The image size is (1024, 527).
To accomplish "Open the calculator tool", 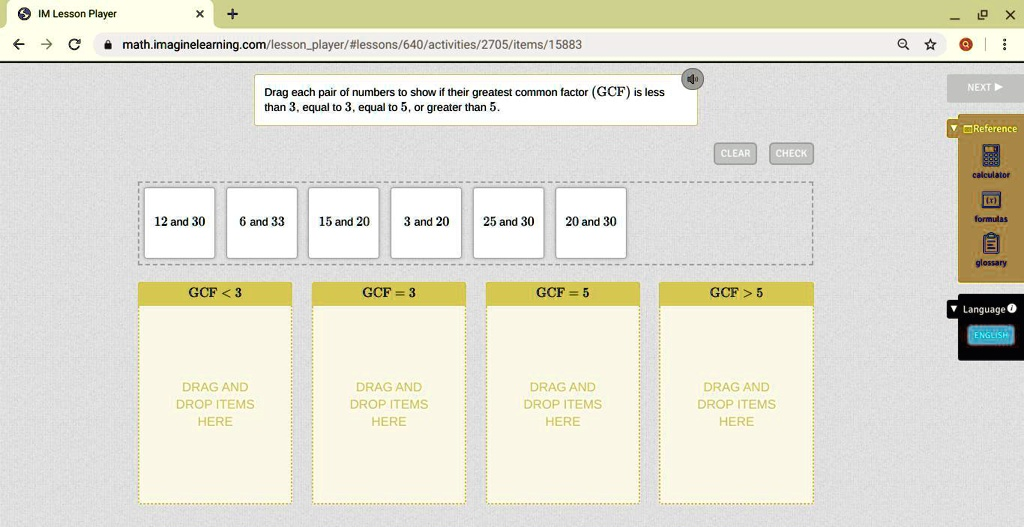I will 990,157.
